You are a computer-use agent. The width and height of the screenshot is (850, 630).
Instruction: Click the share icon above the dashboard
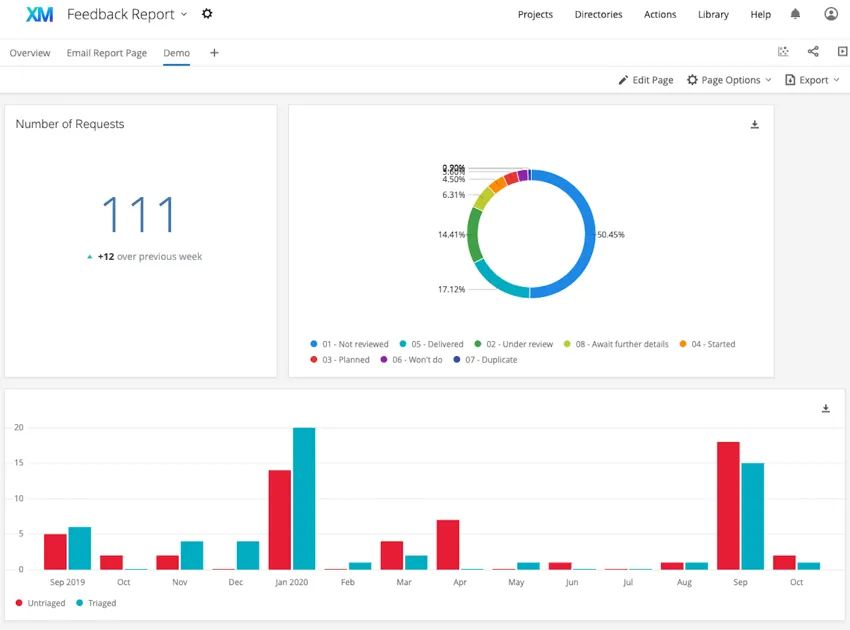click(813, 51)
